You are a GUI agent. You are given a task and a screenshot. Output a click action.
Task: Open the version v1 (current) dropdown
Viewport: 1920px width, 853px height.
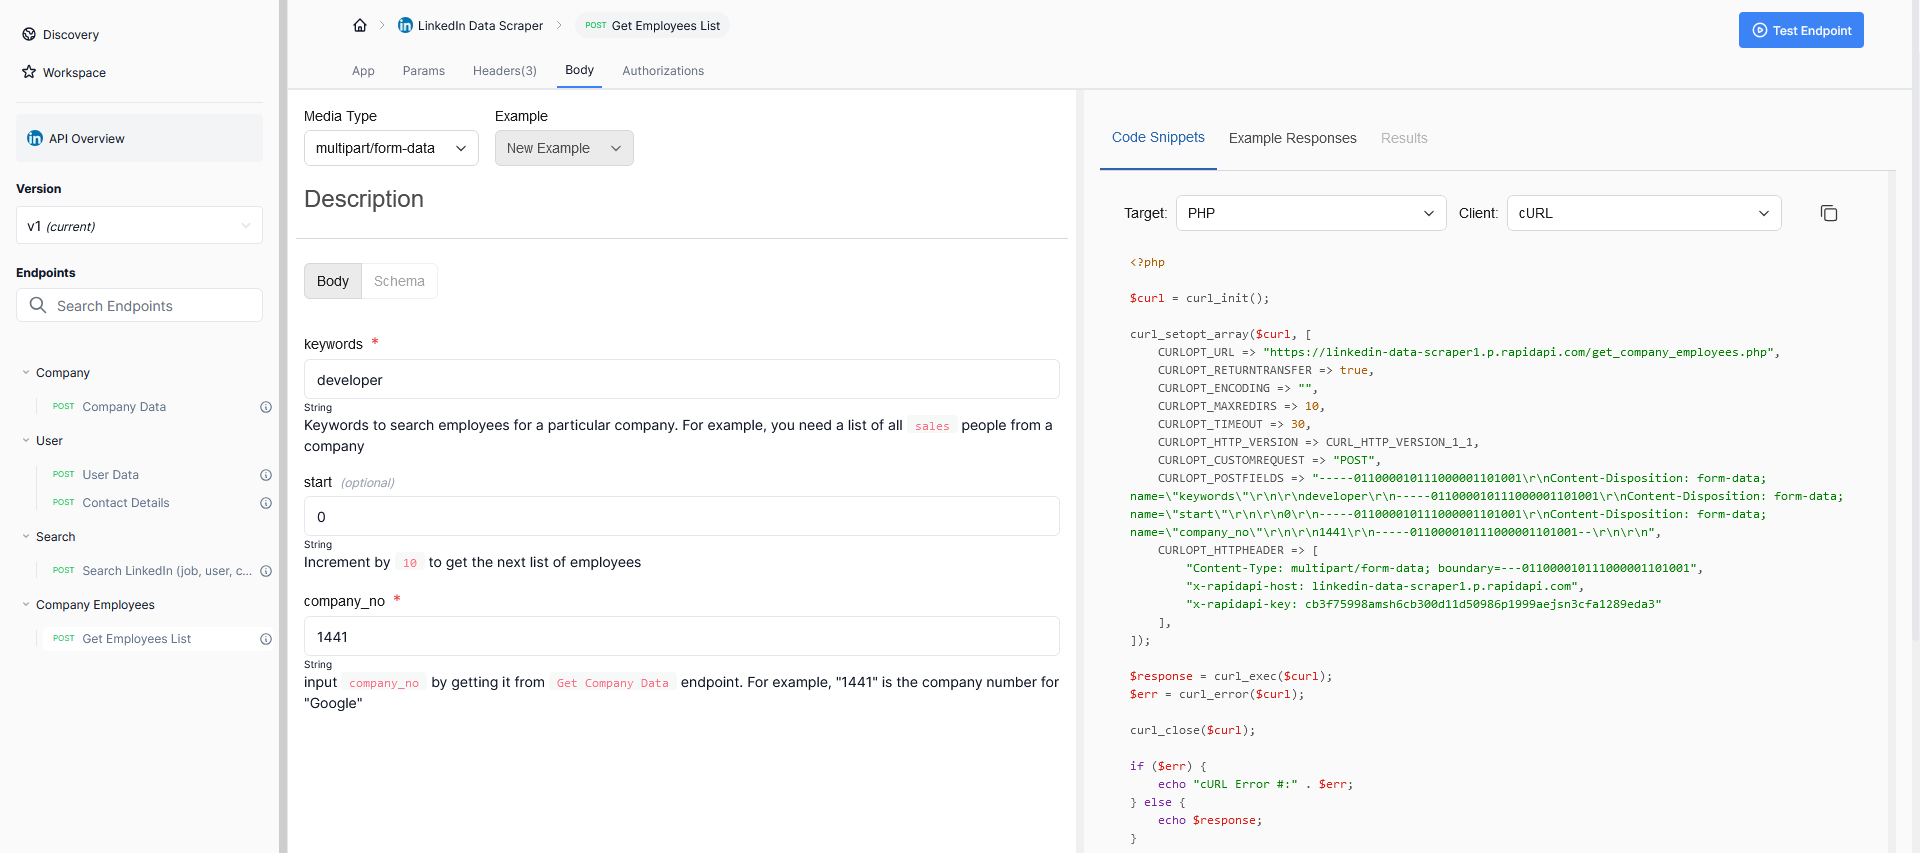(x=139, y=225)
